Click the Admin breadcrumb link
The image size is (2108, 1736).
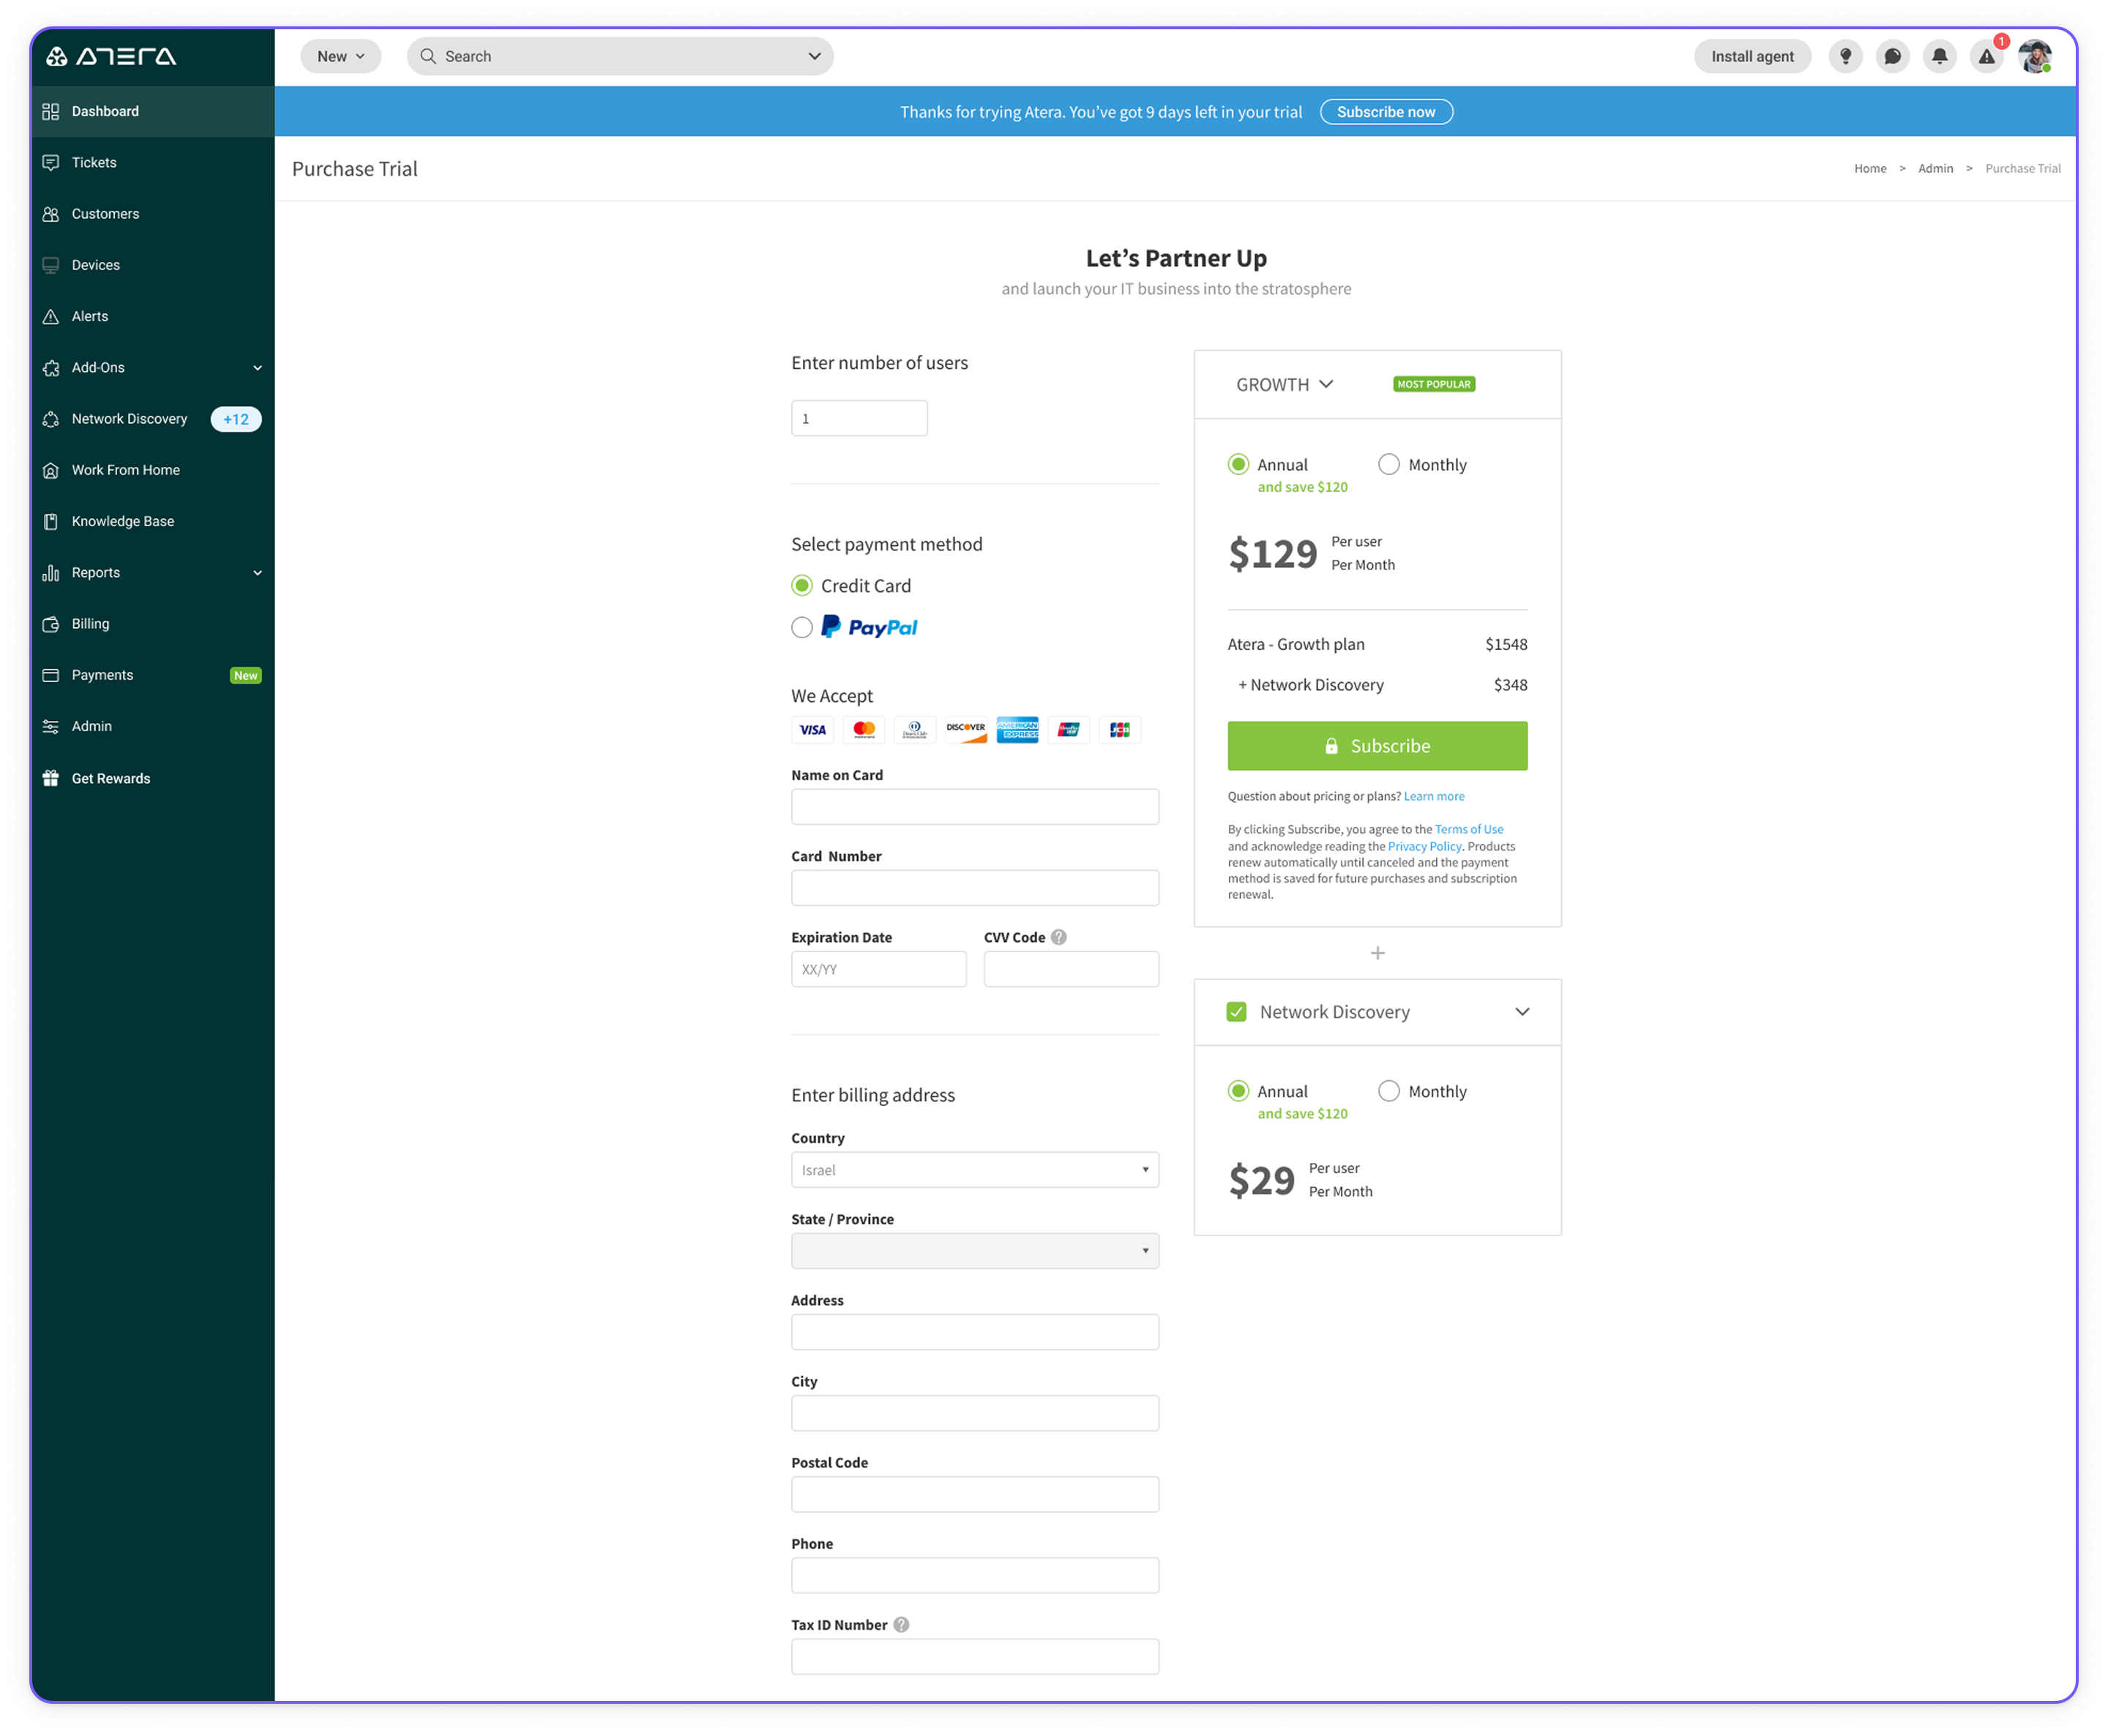click(x=1935, y=168)
